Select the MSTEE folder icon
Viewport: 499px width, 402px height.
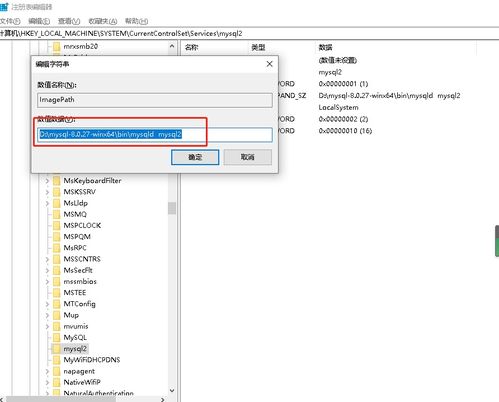point(57,293)
